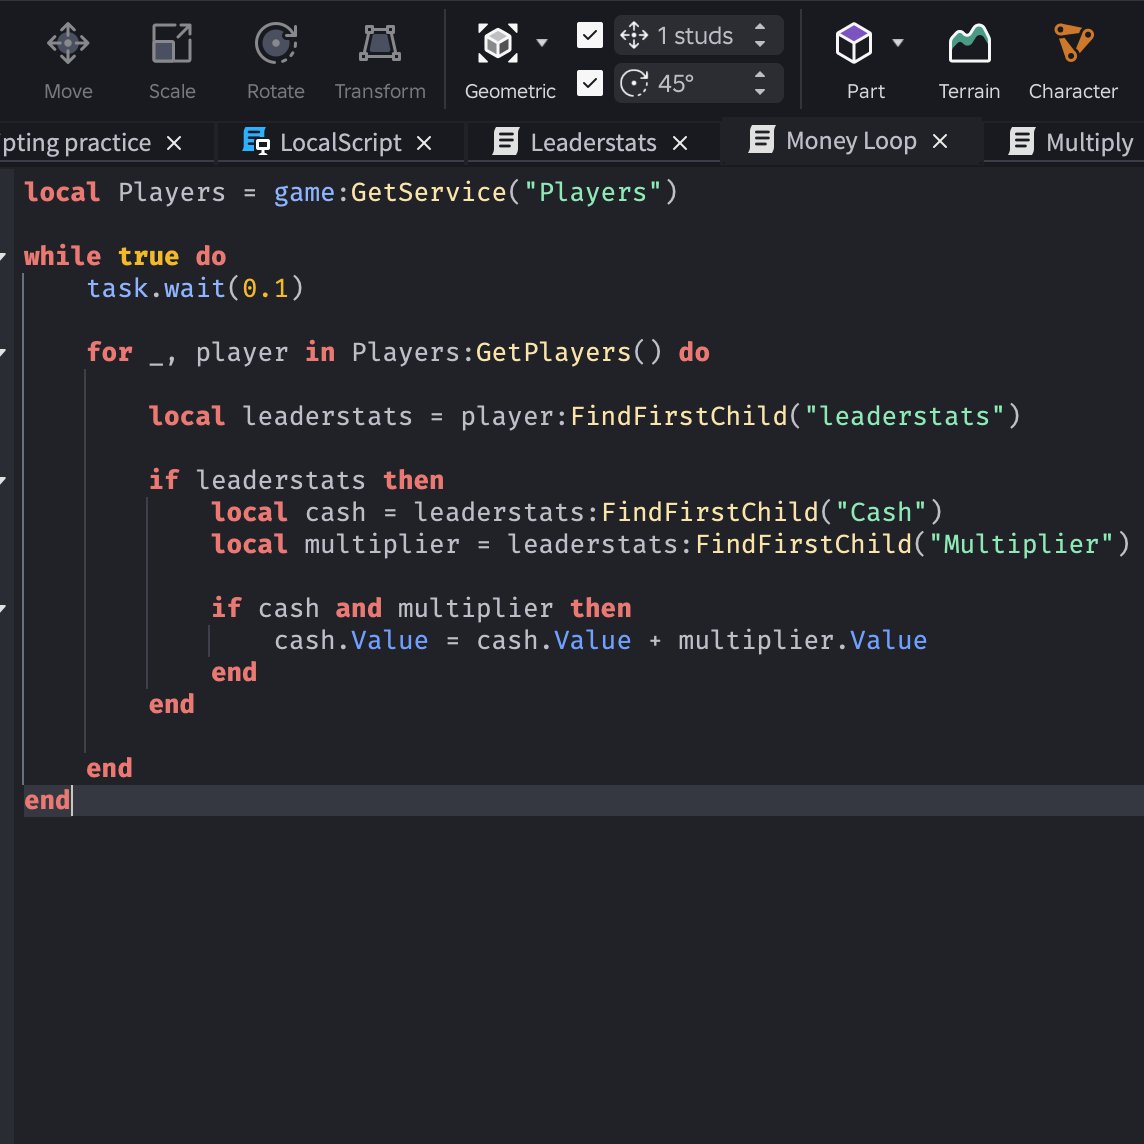The width and height of the screenshot is (1144, 1144).
Task: Click the "Players" string in GetService
Action: point(592,192)
